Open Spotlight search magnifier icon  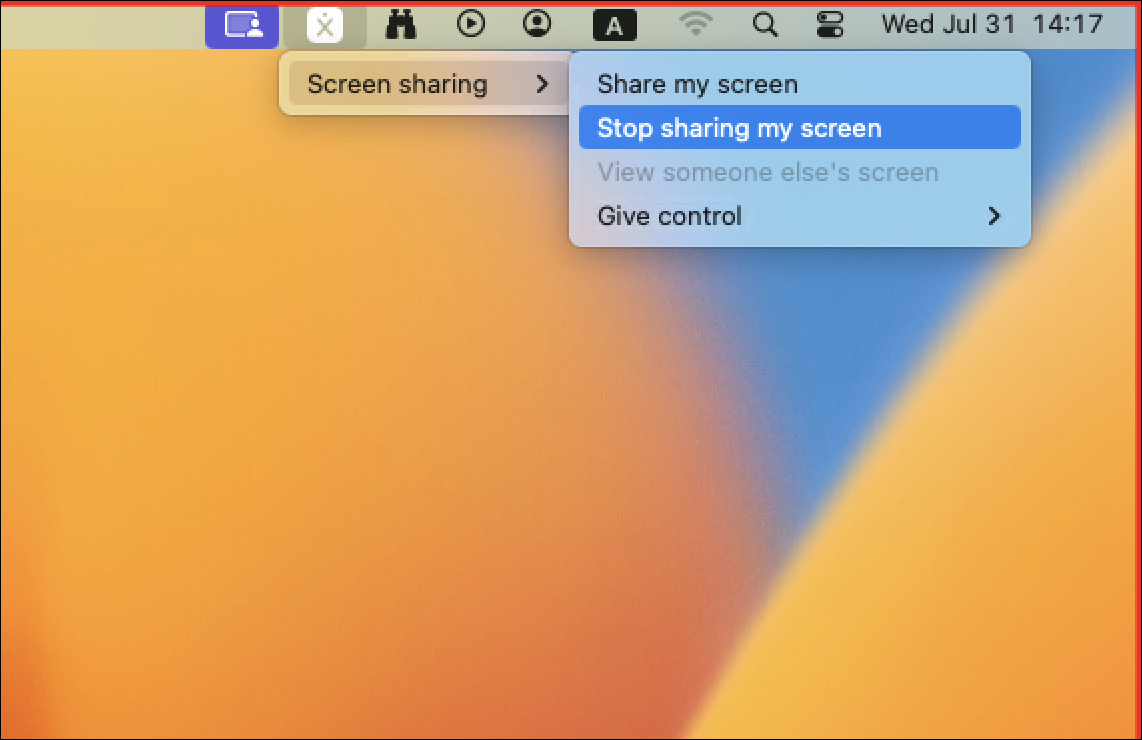765,25
